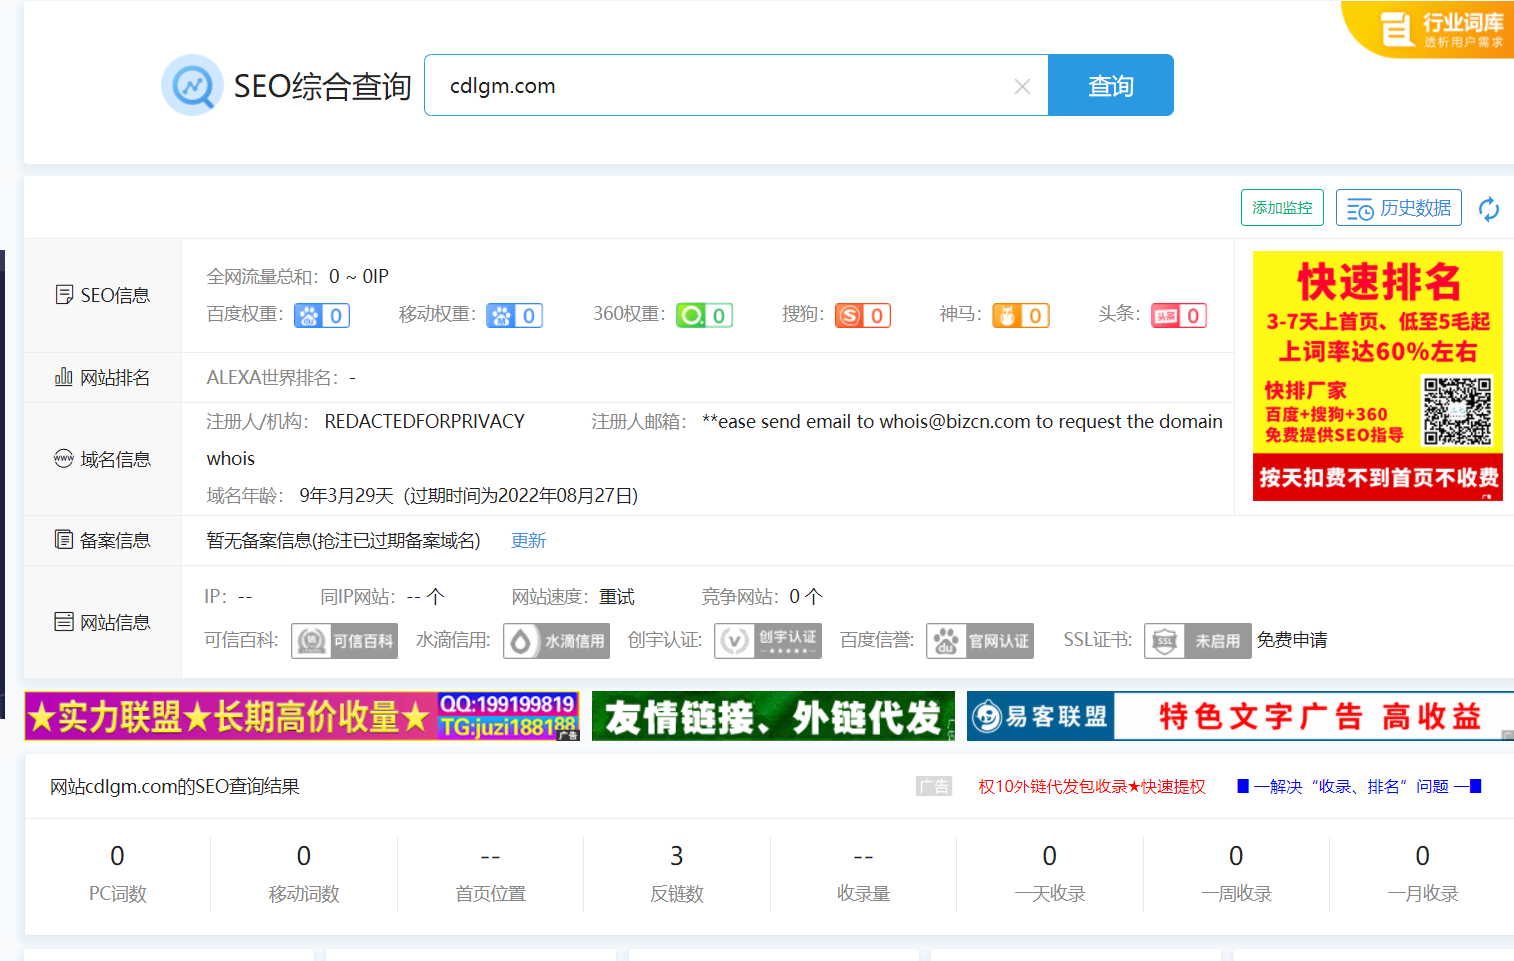Click the 水滴信用 credit badge

coord(556,640)
